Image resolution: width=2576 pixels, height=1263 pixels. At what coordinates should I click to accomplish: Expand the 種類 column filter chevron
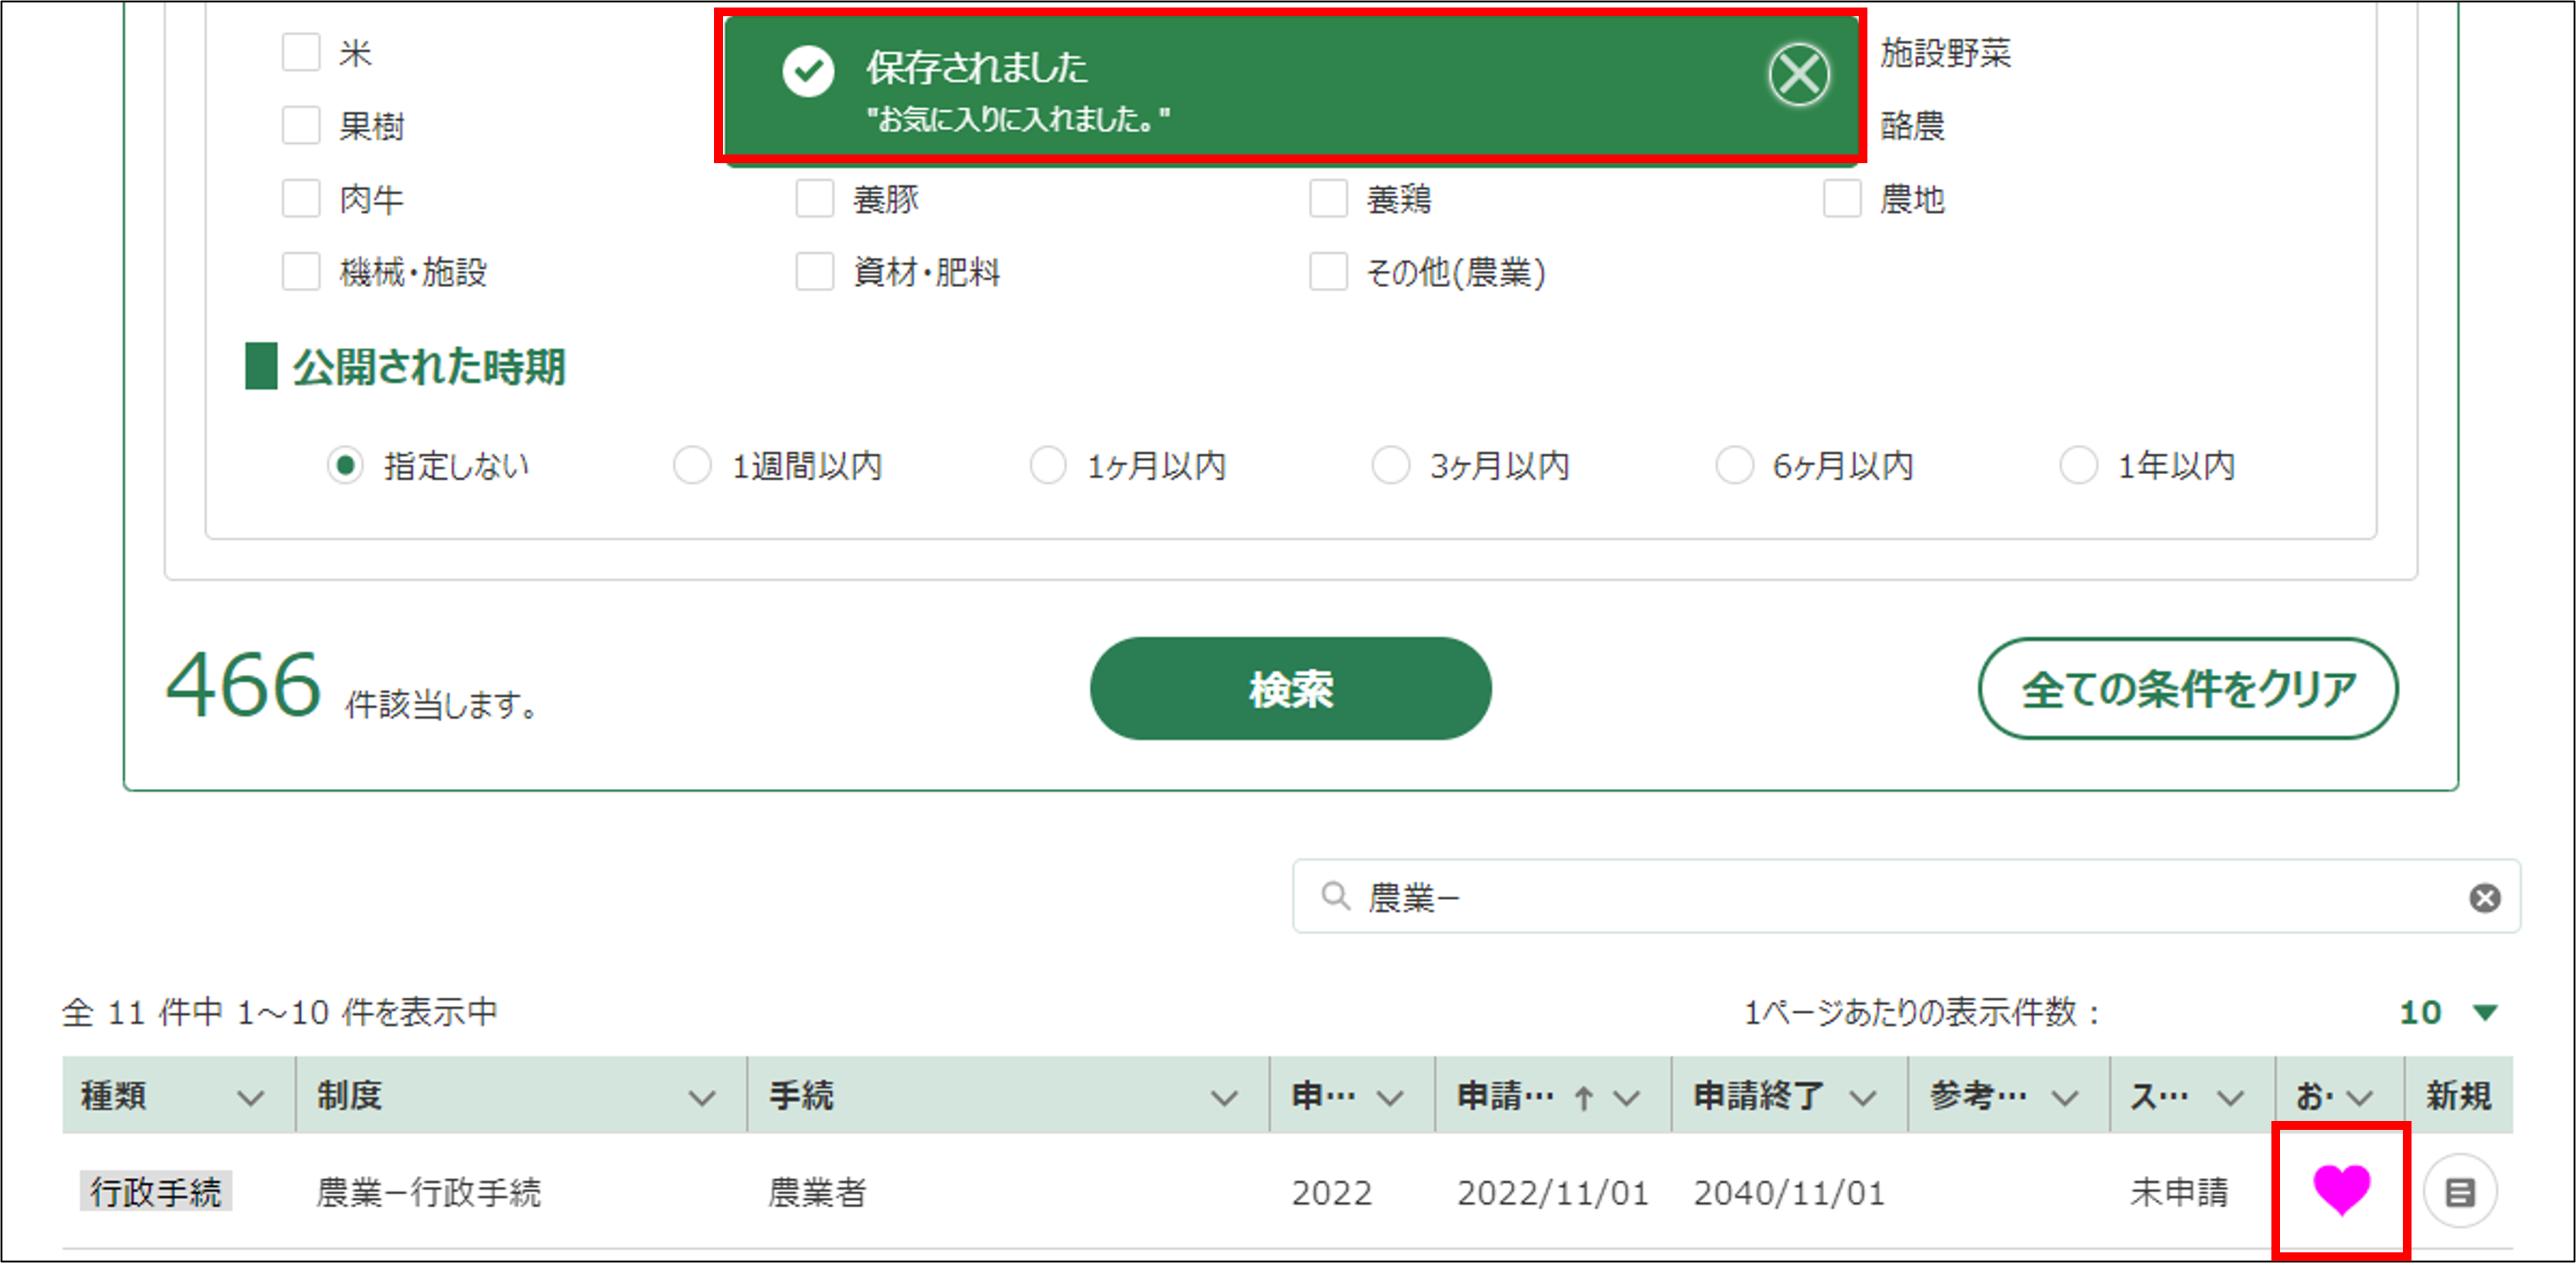tap(250, 1098)
